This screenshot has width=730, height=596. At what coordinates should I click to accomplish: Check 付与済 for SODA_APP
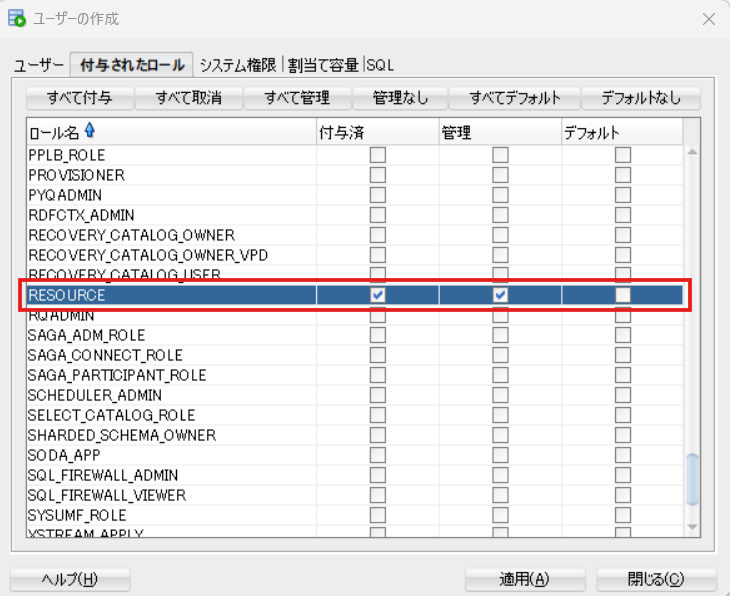pos(378,455)
